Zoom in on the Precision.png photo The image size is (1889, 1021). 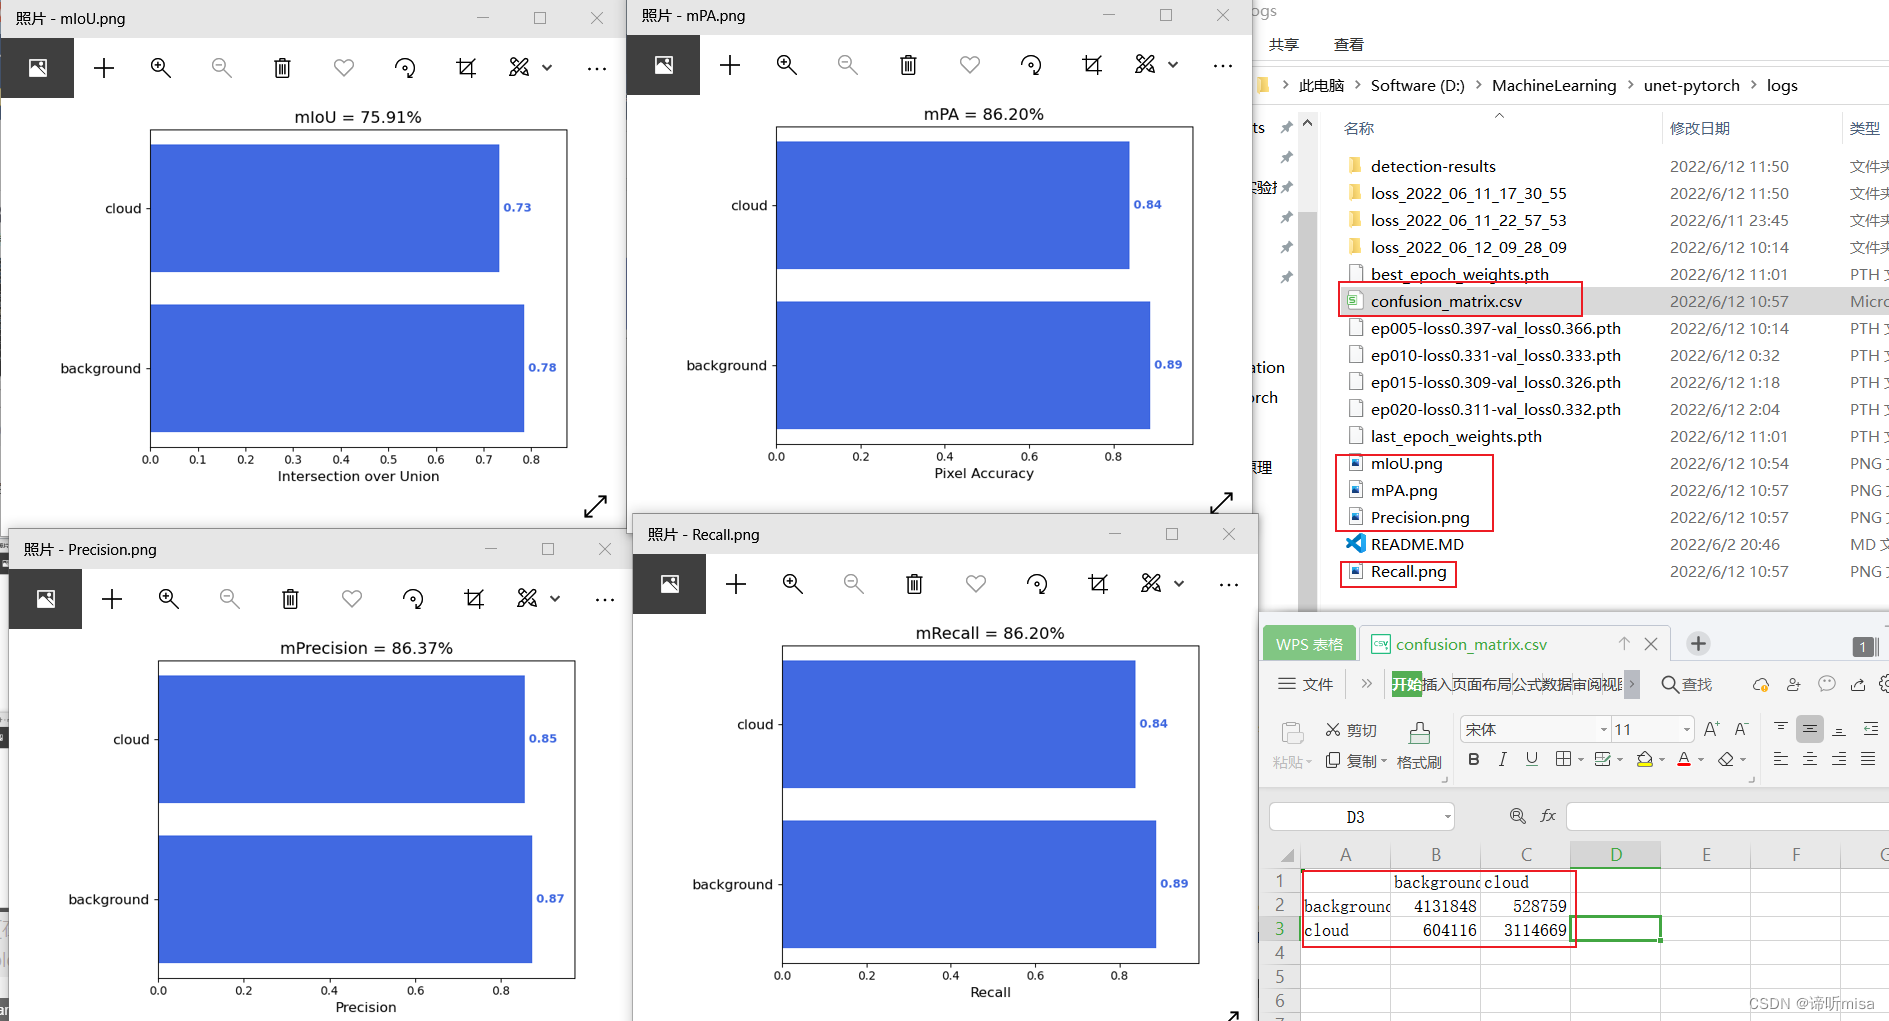point(168,599)
